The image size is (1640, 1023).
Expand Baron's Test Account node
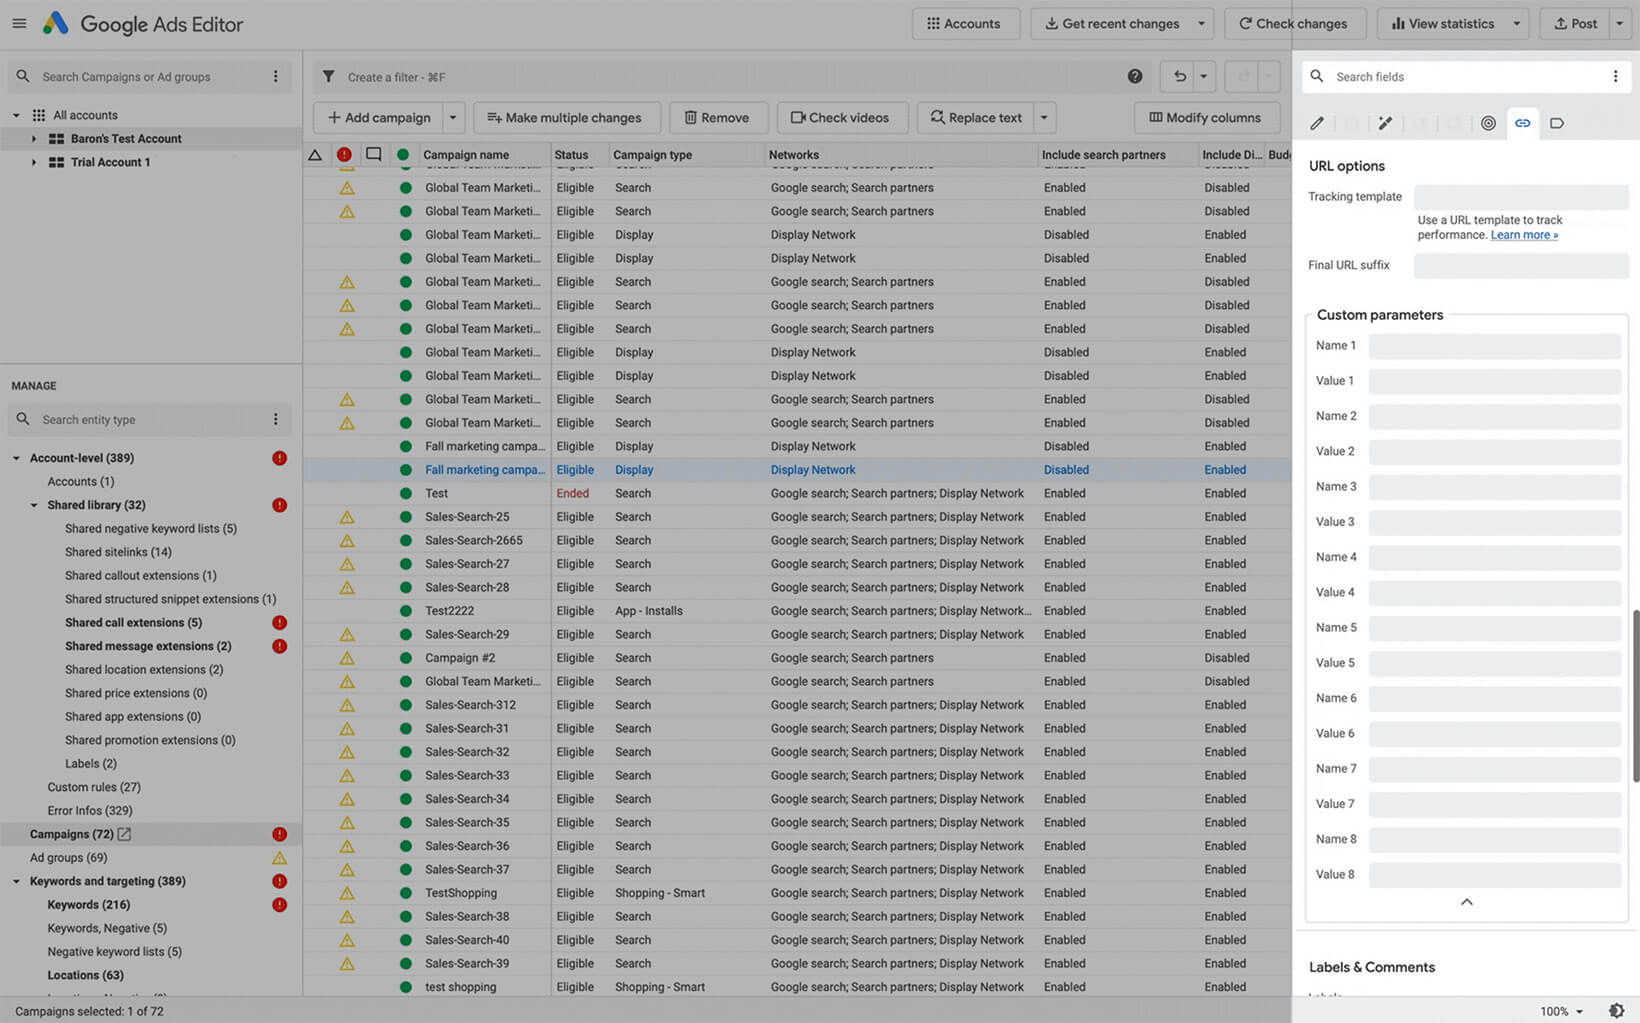pos(33,139)
